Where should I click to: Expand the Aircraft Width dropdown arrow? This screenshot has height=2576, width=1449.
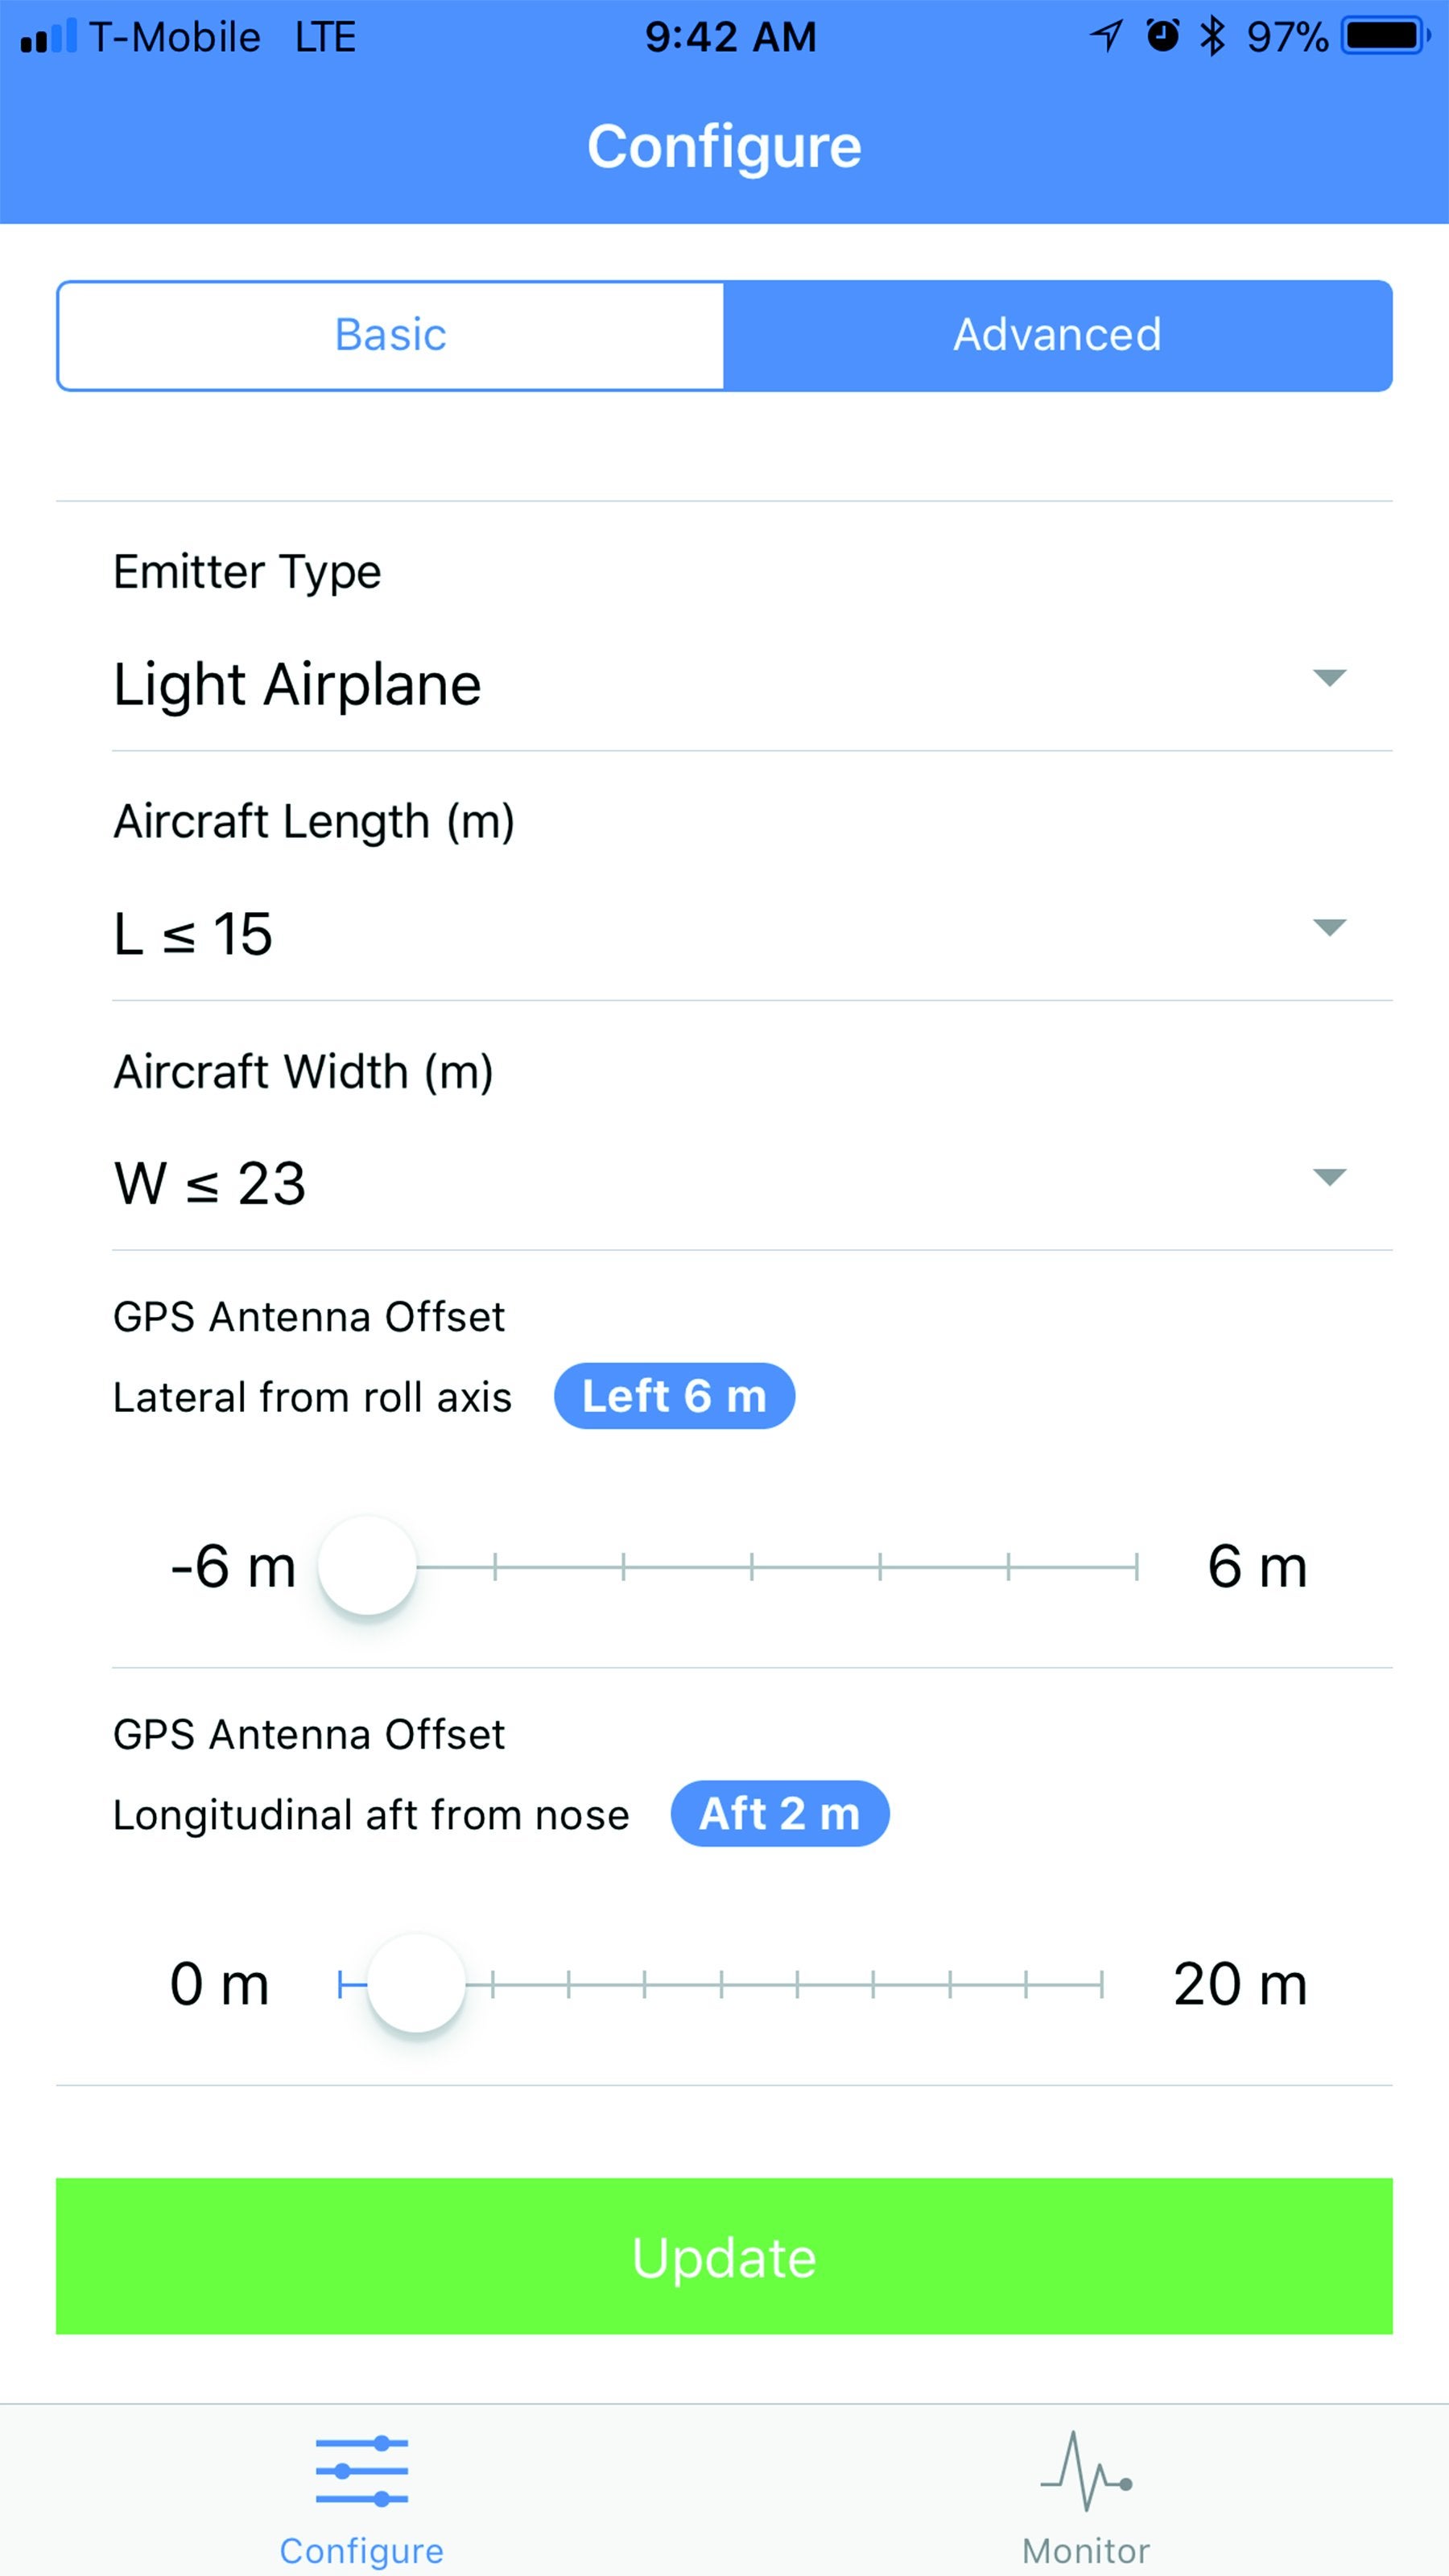pos(1328,1176)
